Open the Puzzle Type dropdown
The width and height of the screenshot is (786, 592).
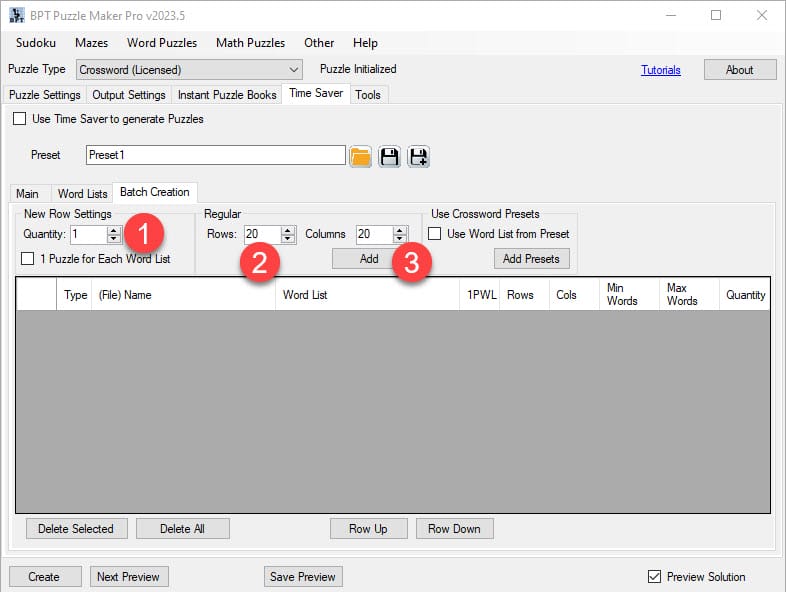pos(293,70)
